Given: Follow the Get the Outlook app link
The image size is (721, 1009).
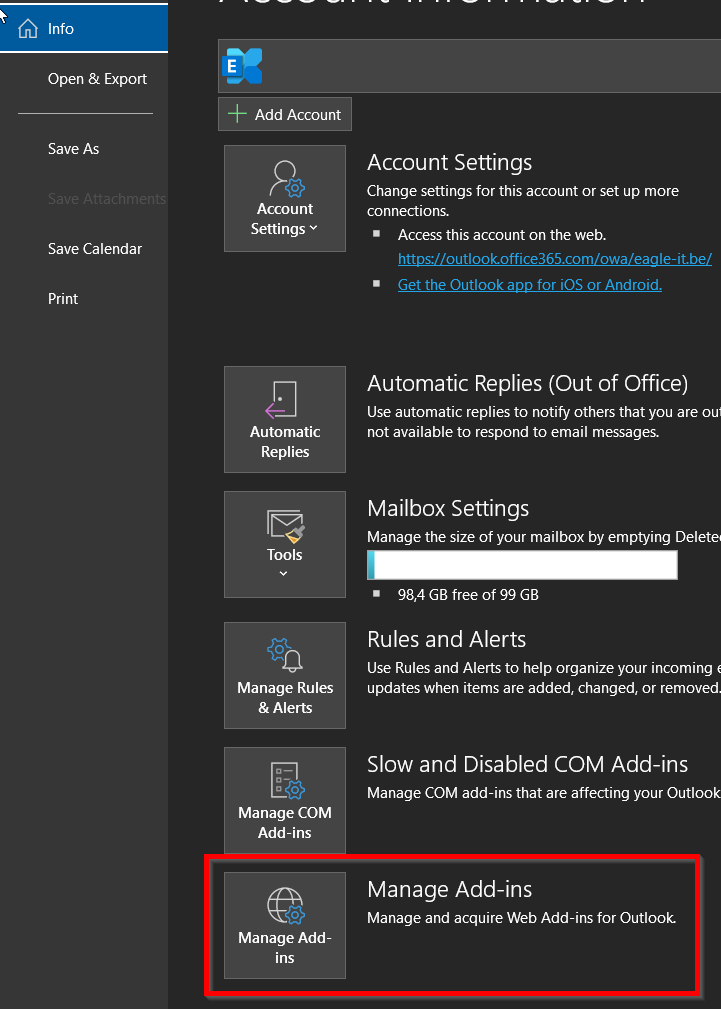Looking at the screenshot, I should coord(529,284).
